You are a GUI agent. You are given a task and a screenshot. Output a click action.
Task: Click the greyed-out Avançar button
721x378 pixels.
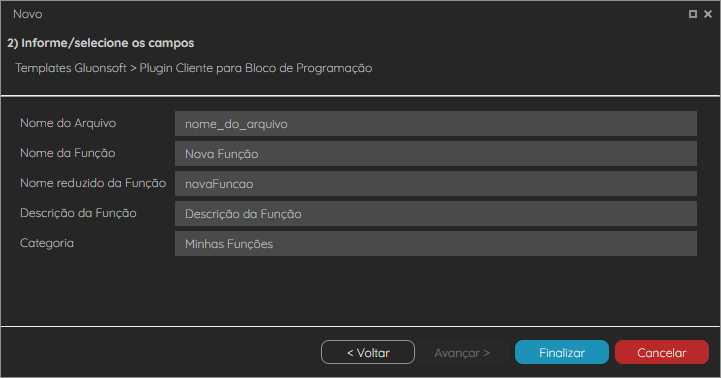462,352
